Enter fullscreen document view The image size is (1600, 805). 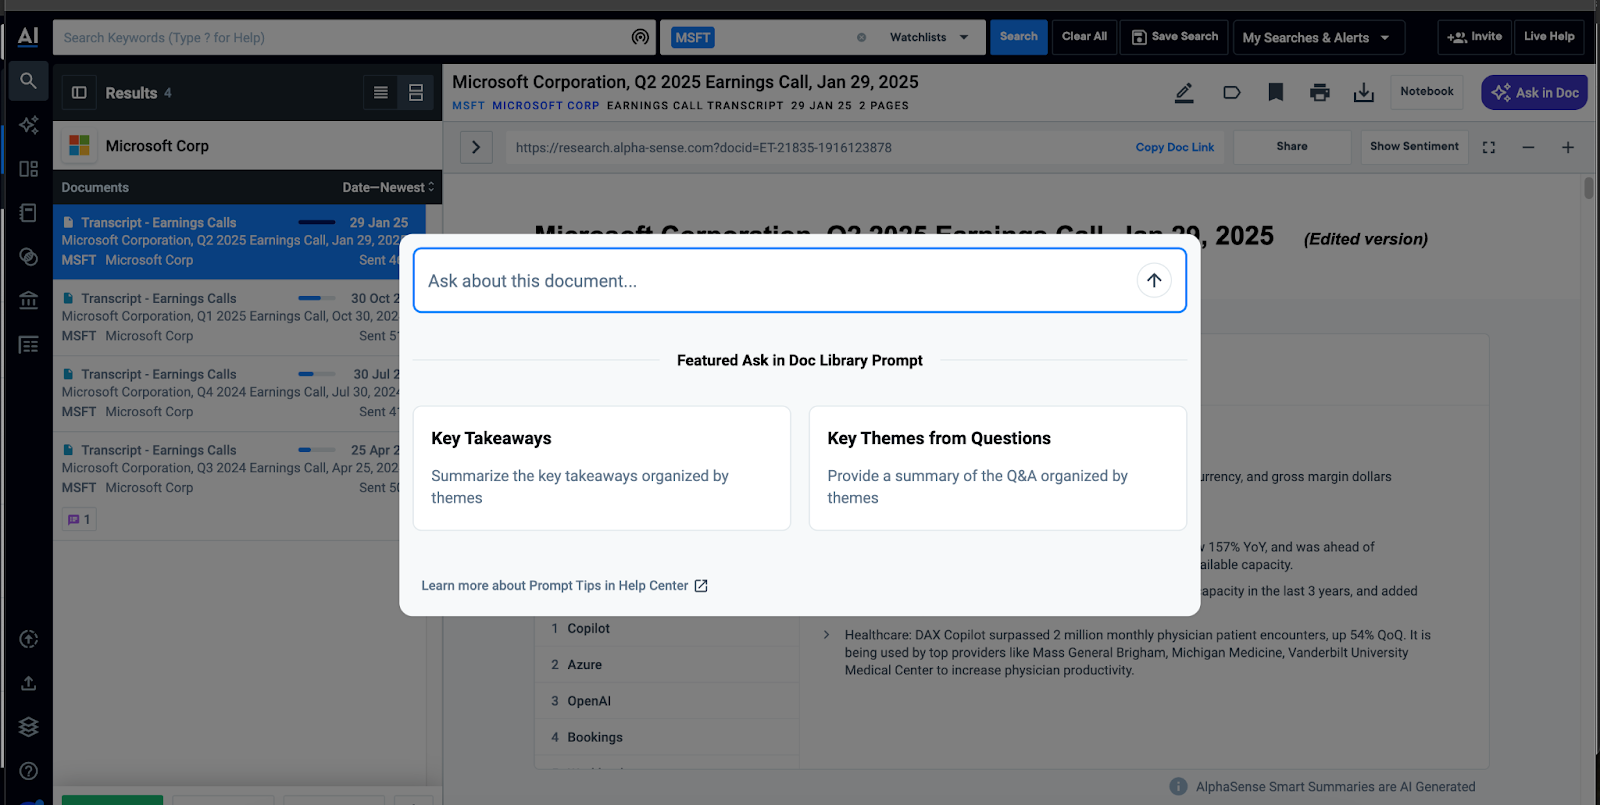(x=1489, y=147)
